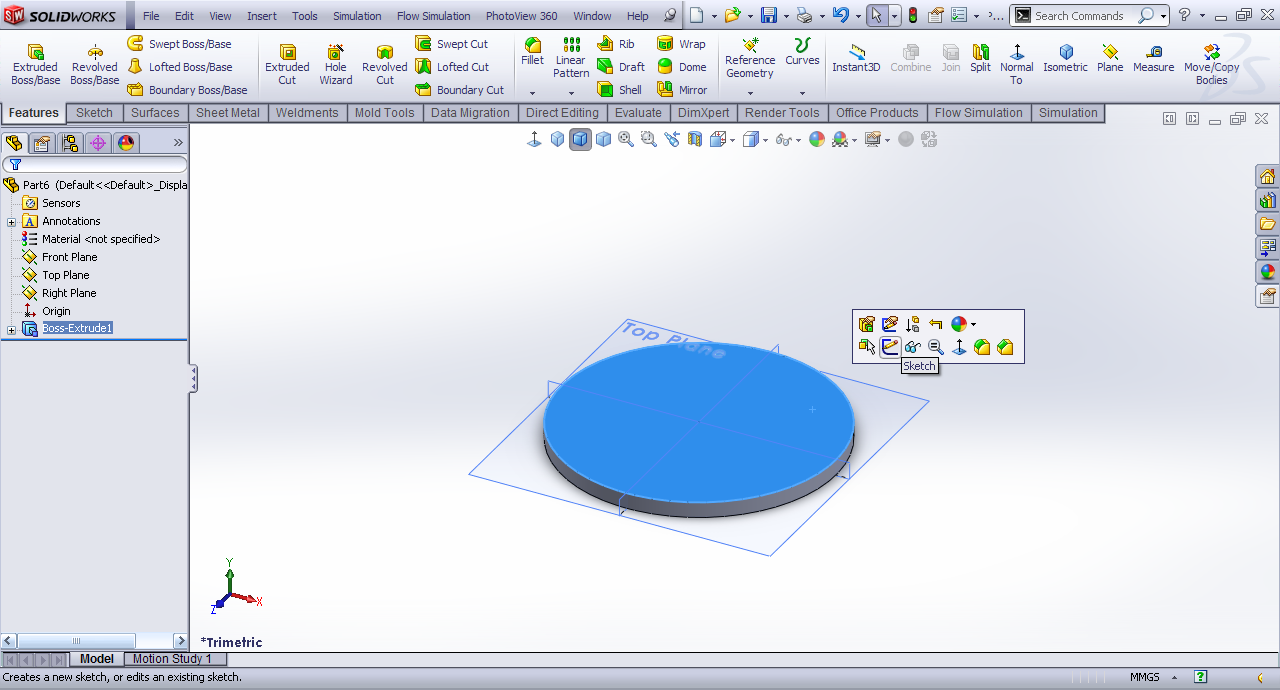Switch to Isometric view
Viewport: 1280px width, 690px height.
(x=1065, y=58)
